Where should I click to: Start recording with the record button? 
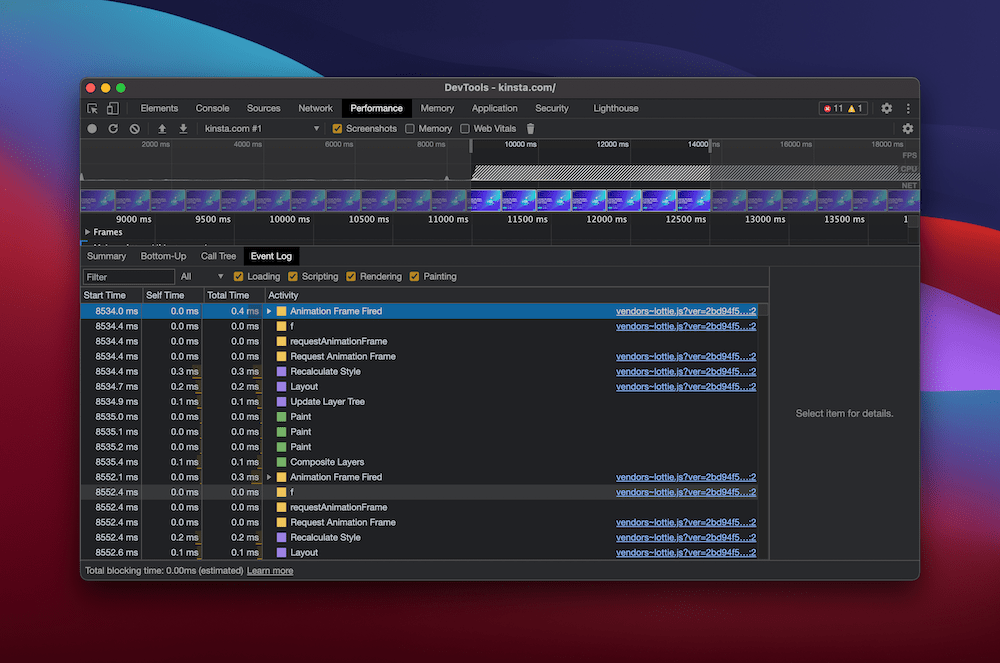tap(92, 129)
